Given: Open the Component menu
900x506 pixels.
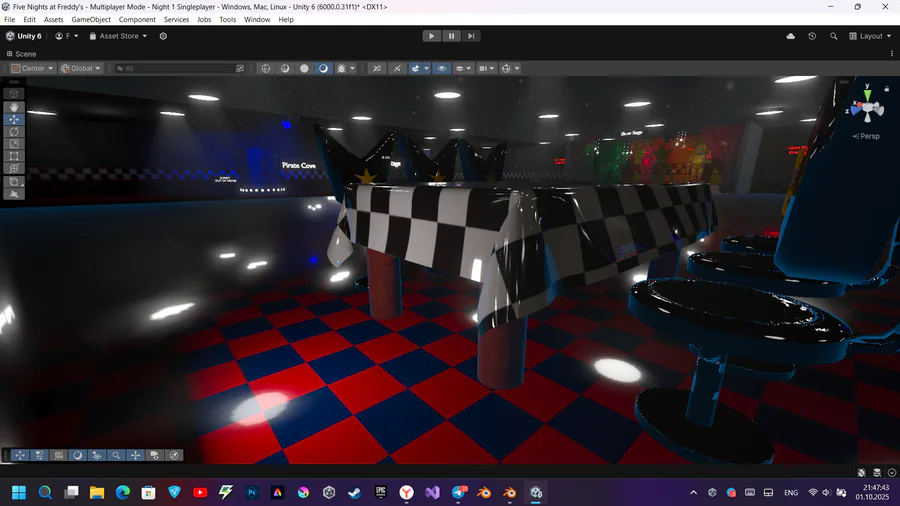Looking at the screenshot, I should (137, 20).
